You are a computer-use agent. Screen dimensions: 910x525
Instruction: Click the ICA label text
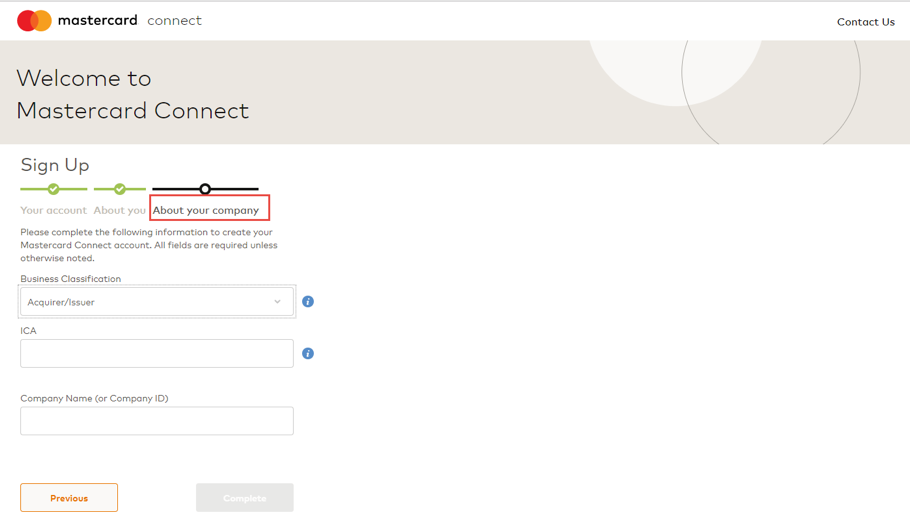coord(28,331)
